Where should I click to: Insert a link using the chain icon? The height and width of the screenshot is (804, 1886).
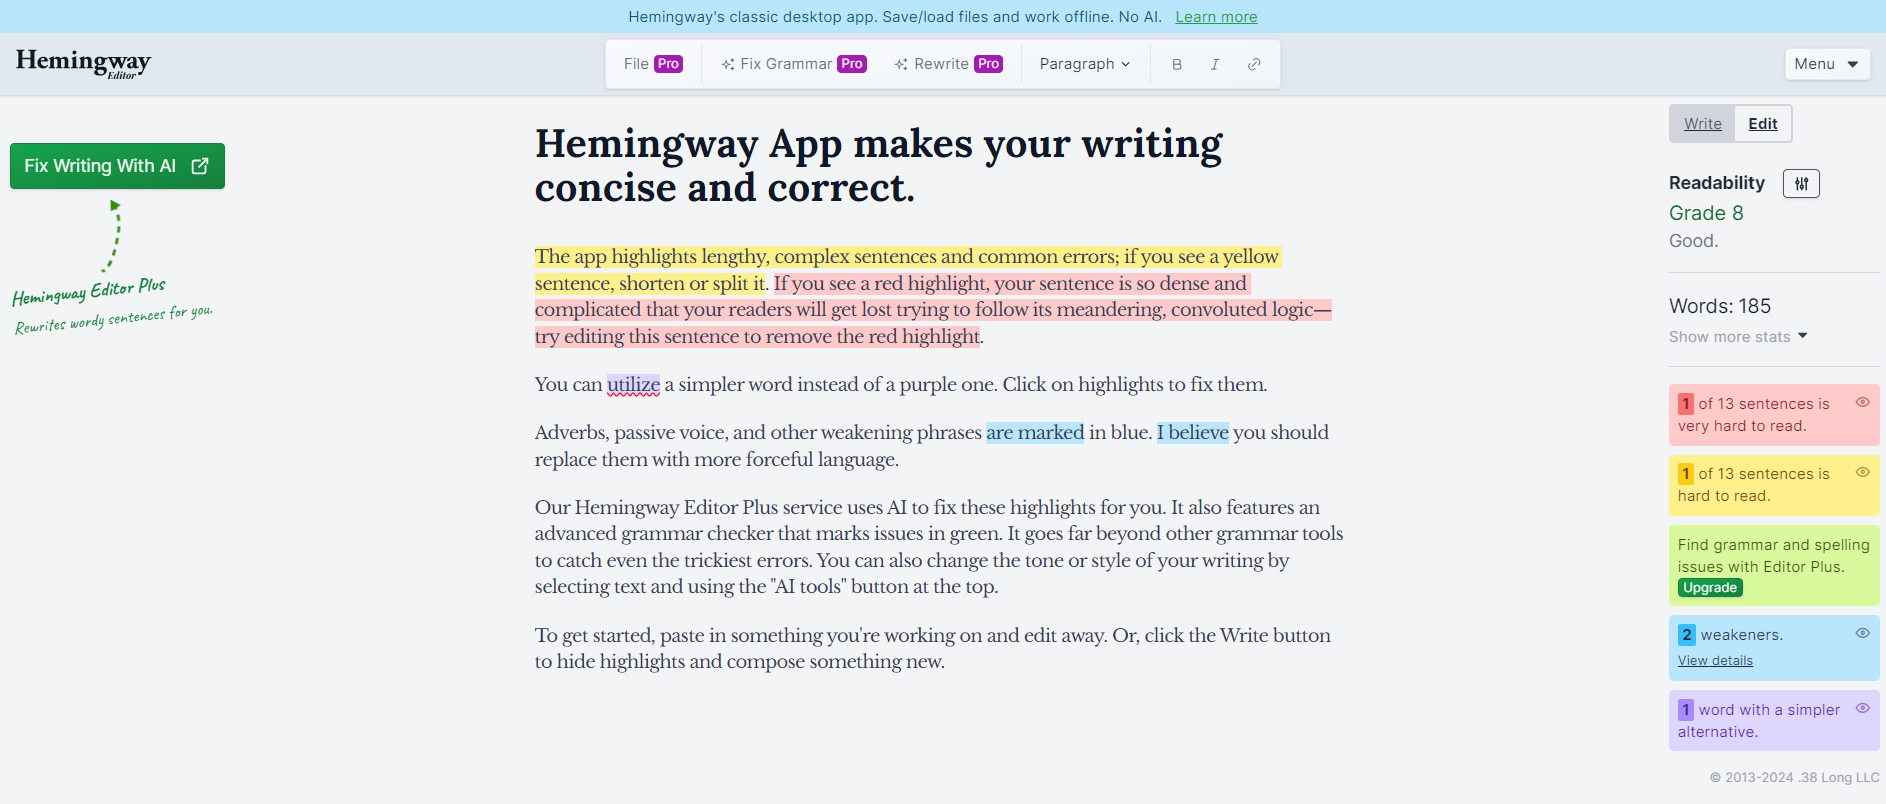click(x=1254, y=64)
